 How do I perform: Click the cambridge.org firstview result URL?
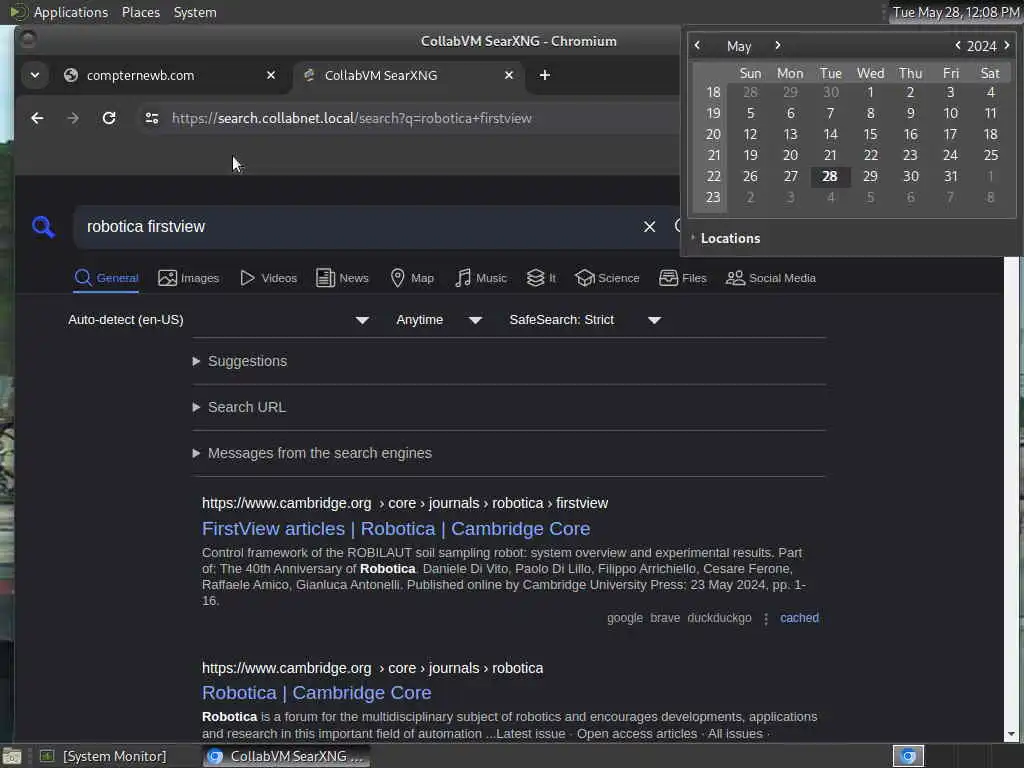tap(405, 504)
